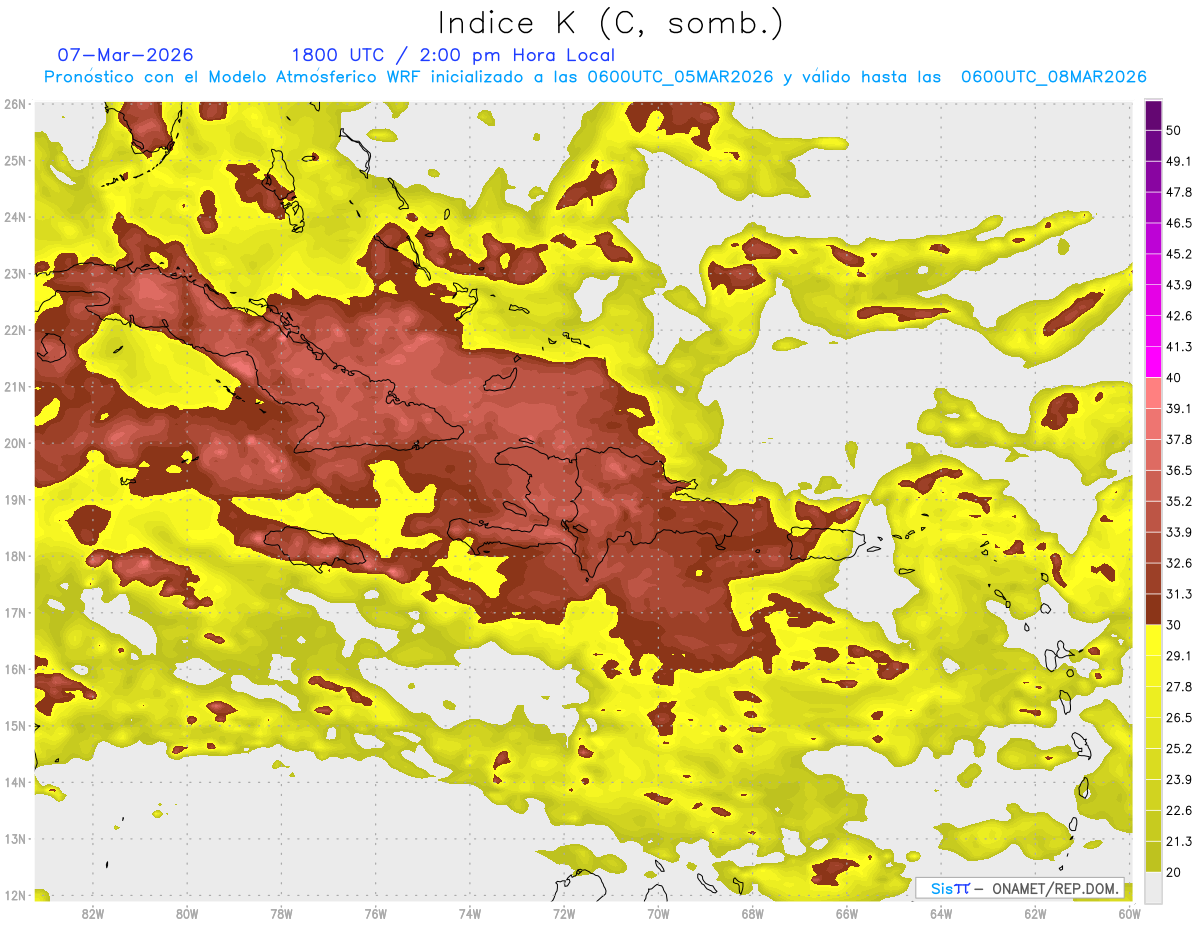Viewport: 1200px width, 927px height.
Task: Click the '26.5' color scale value
Action: (1179, 718)
